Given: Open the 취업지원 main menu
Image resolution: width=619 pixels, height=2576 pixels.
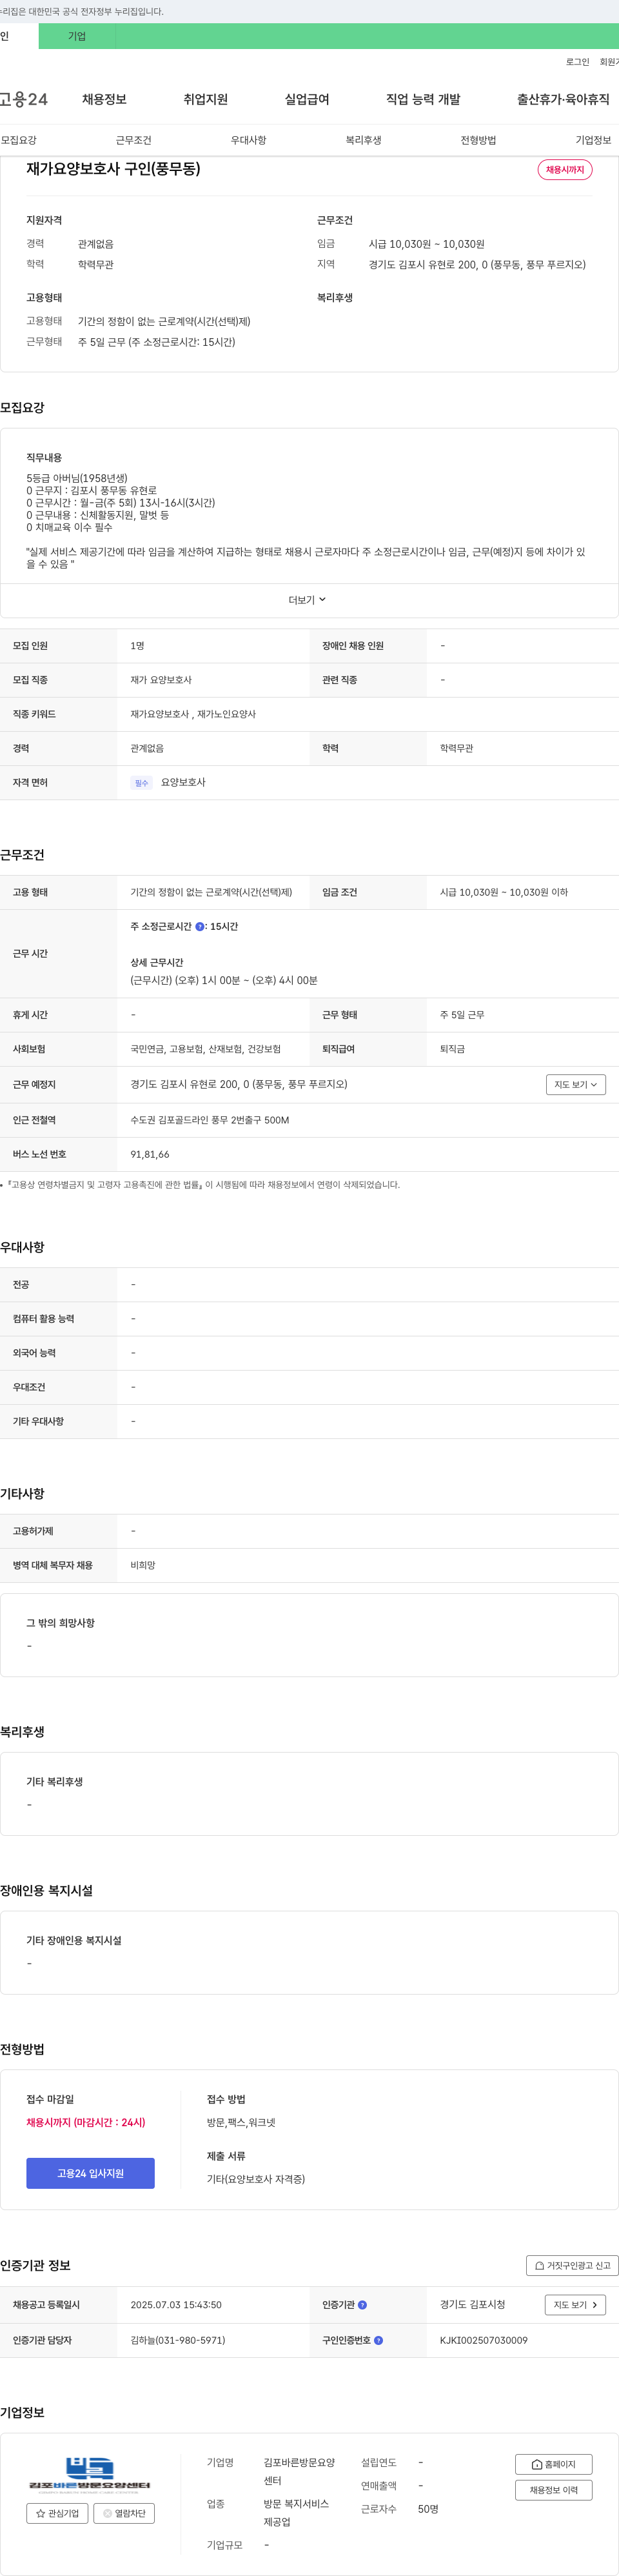Looking at the screenshot, I should click(205, 99).
